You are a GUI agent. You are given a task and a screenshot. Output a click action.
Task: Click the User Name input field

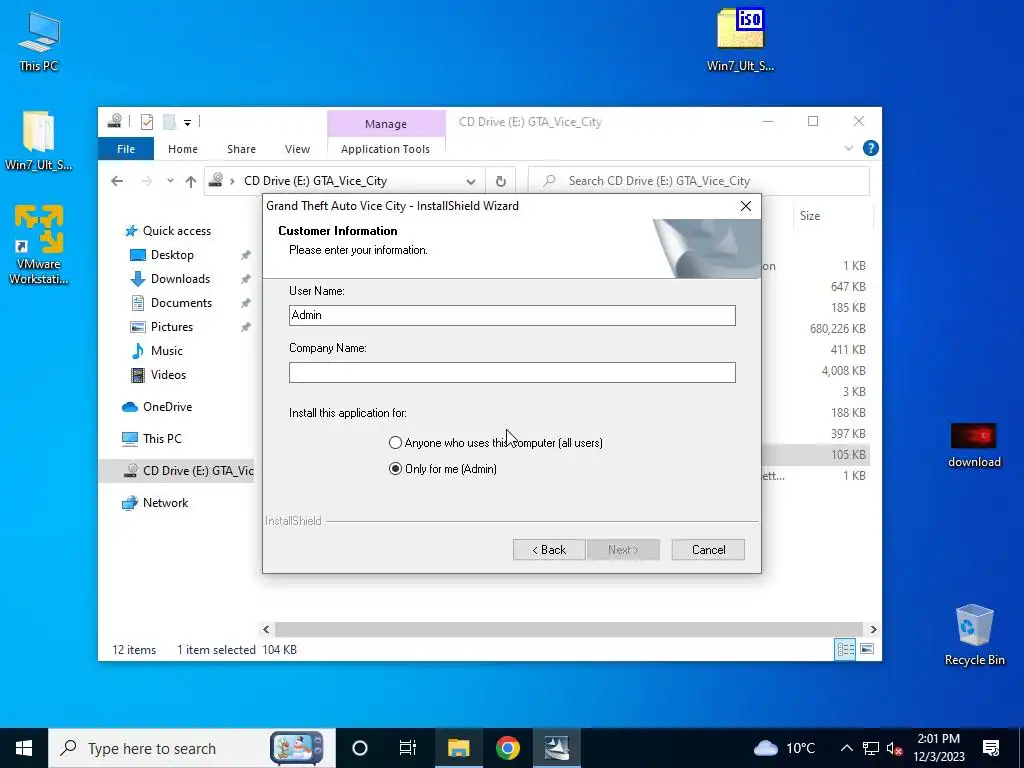click(512, 315)
